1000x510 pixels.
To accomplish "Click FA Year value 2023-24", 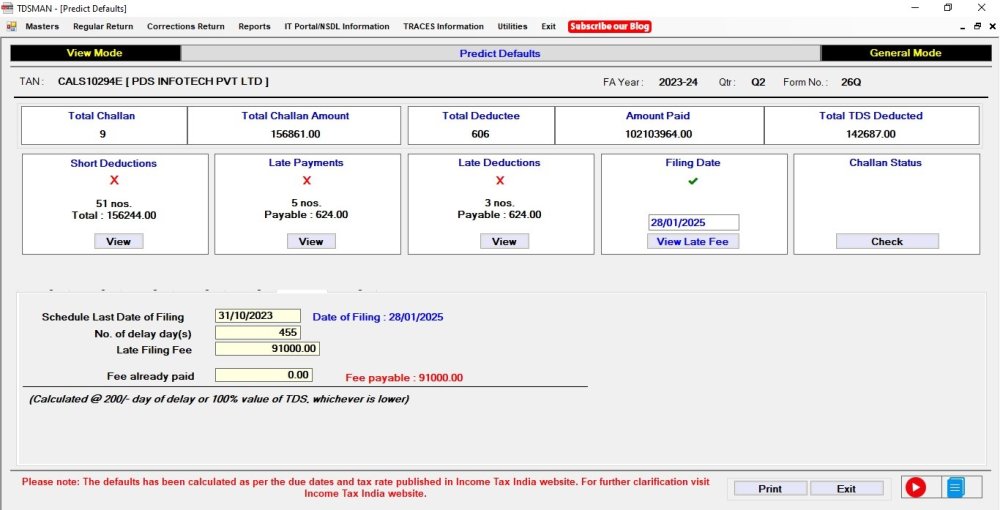I will pyautogui.click(x=678, y=82).
